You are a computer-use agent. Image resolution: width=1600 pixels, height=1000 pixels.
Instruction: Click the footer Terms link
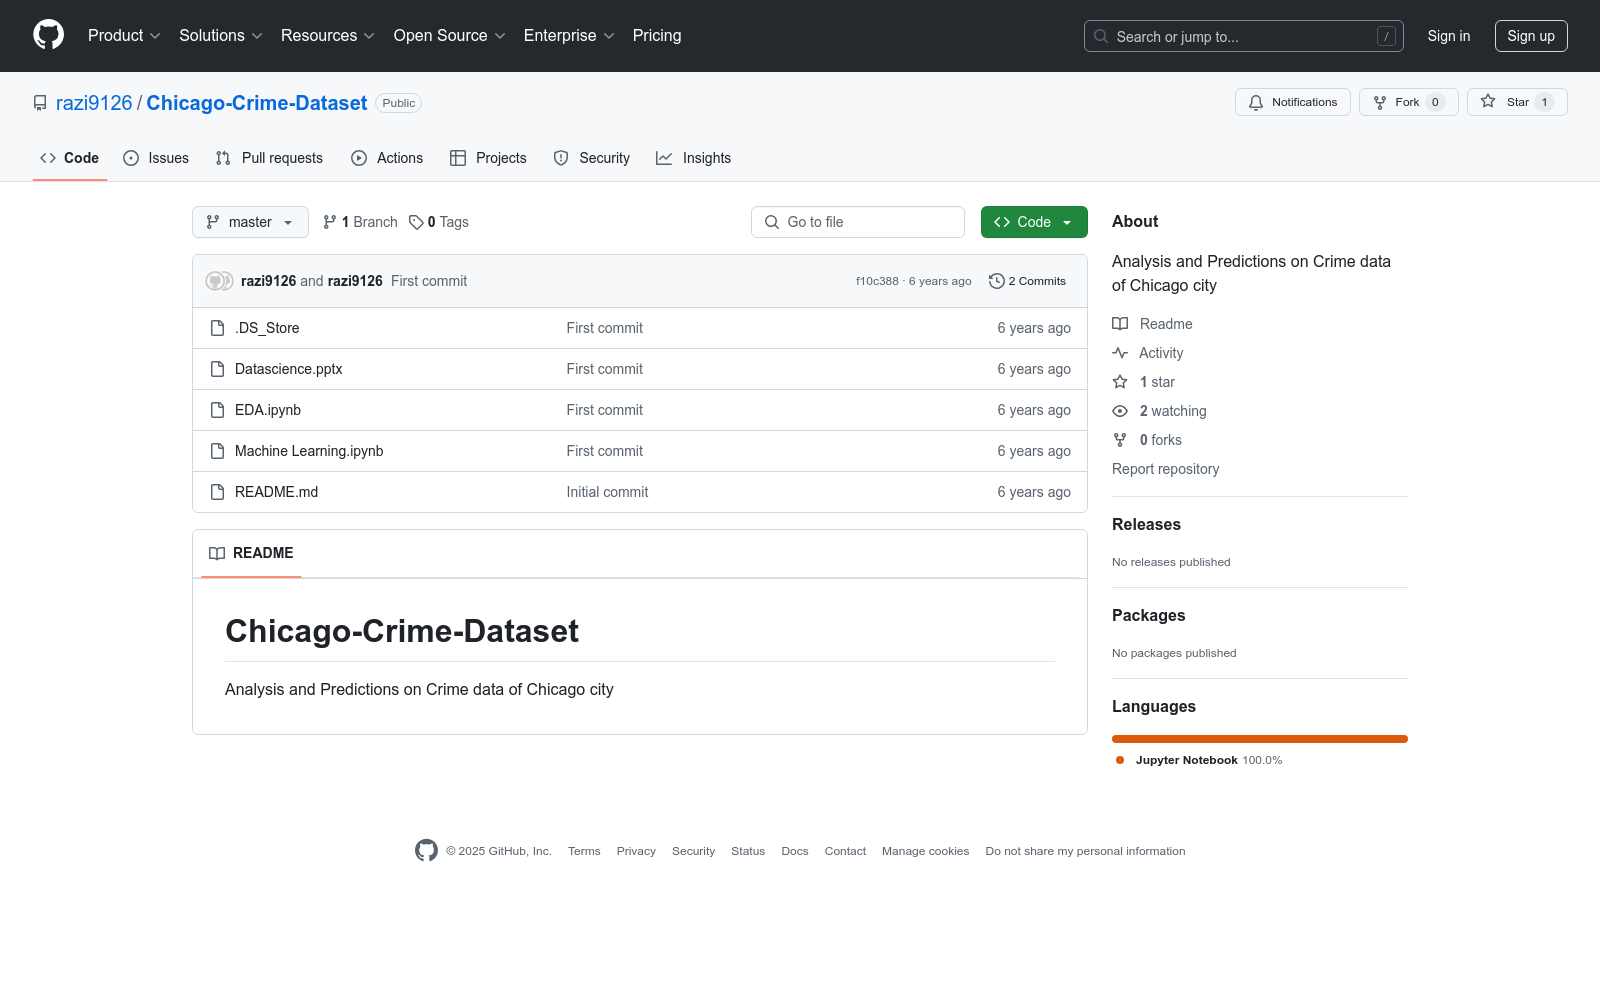coord(584,851)
